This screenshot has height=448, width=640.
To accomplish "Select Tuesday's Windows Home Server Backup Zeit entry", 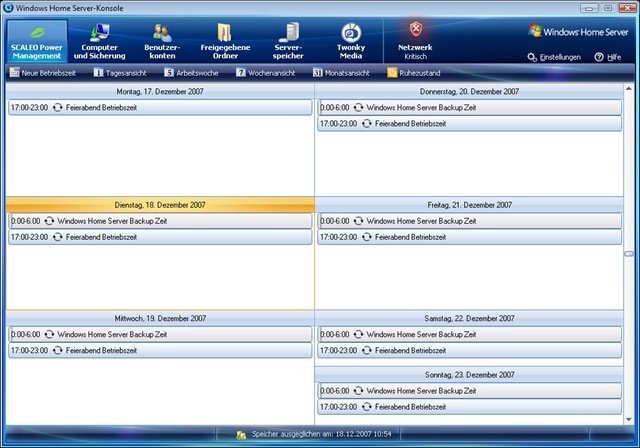I will click(160, 221).
